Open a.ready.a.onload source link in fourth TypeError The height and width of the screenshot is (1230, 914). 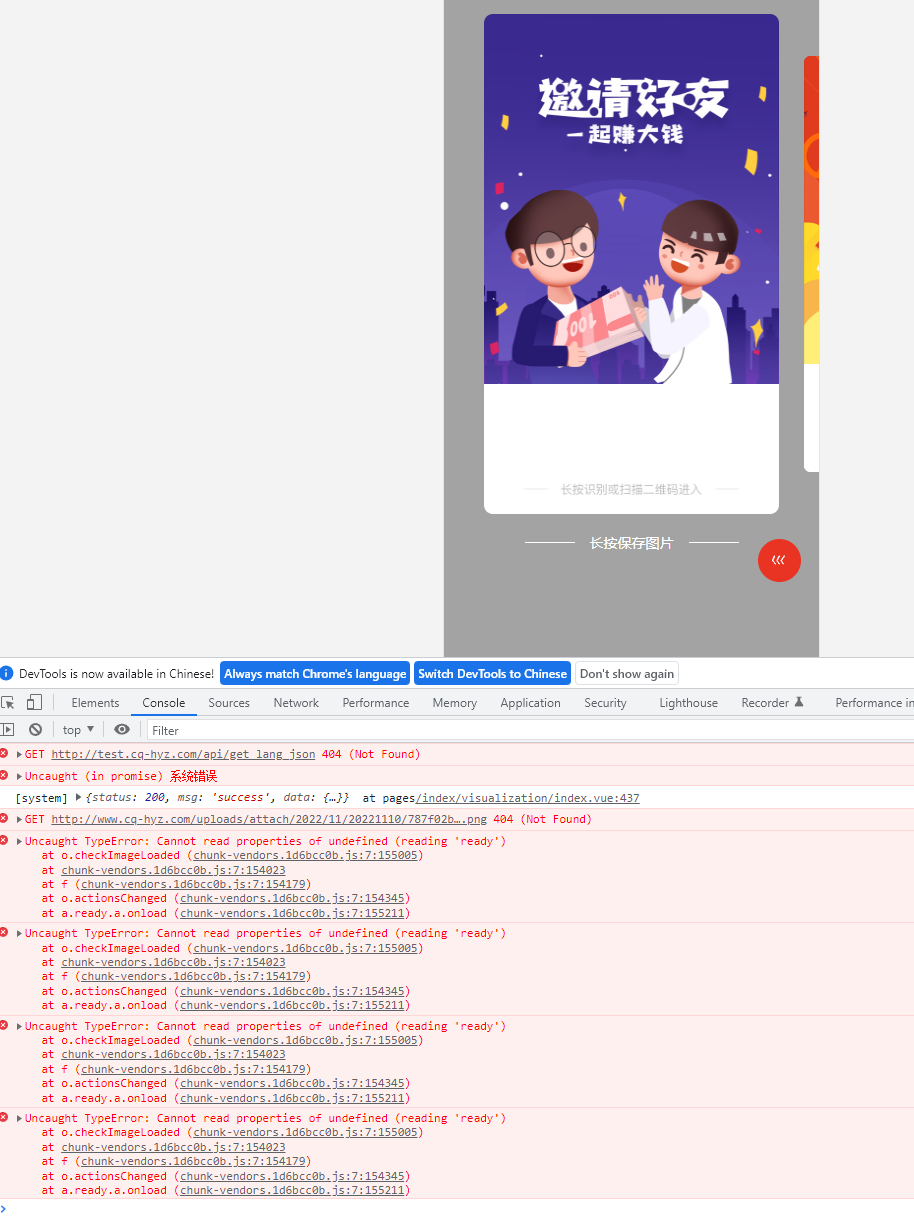[292, 1191]
